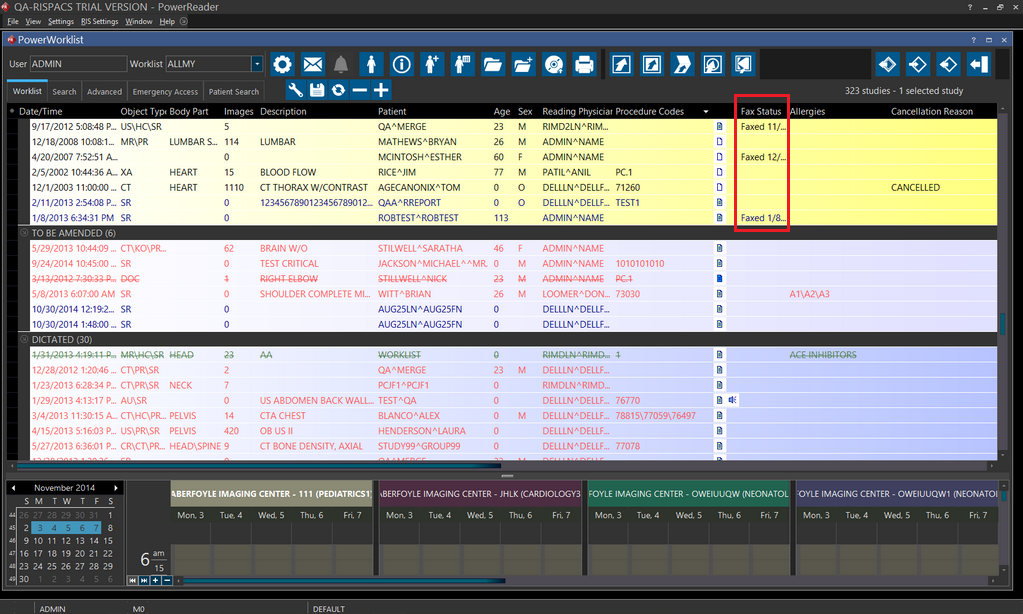Click the gear settings icon in the toolbar
This screenshot has height=614, width=1023.
point(283,64)
